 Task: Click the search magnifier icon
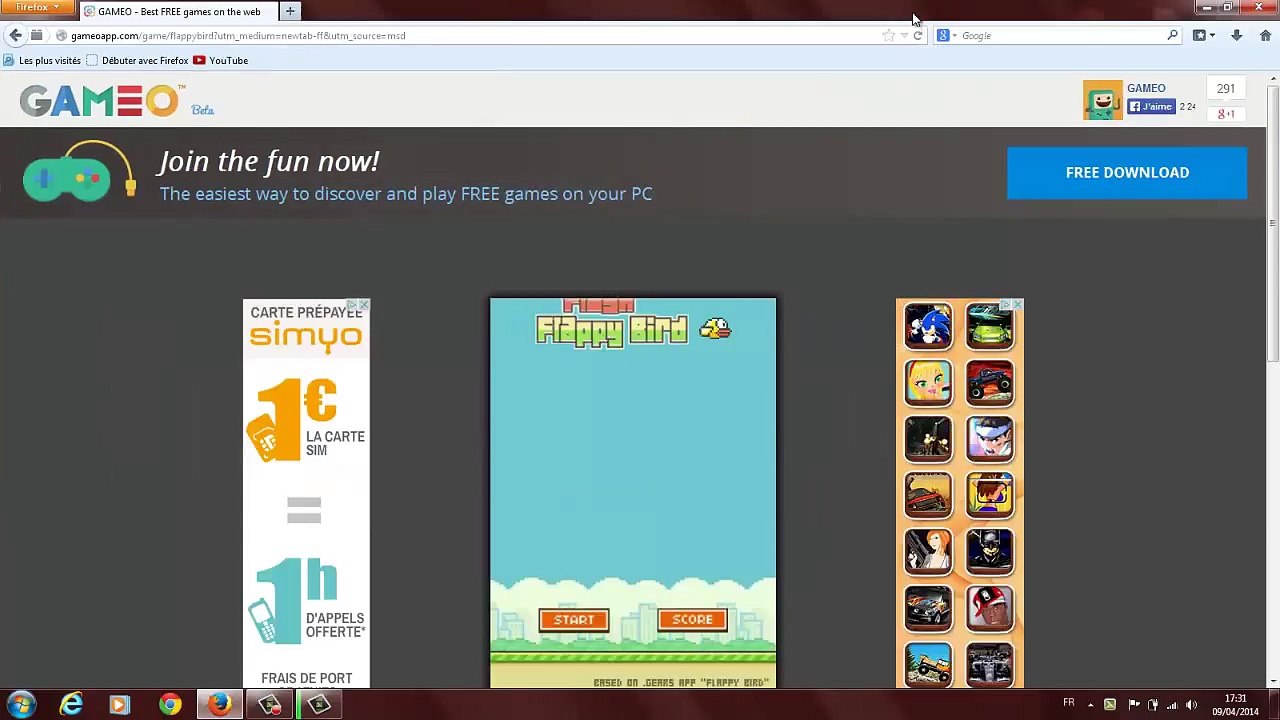tap(1173, 35)
